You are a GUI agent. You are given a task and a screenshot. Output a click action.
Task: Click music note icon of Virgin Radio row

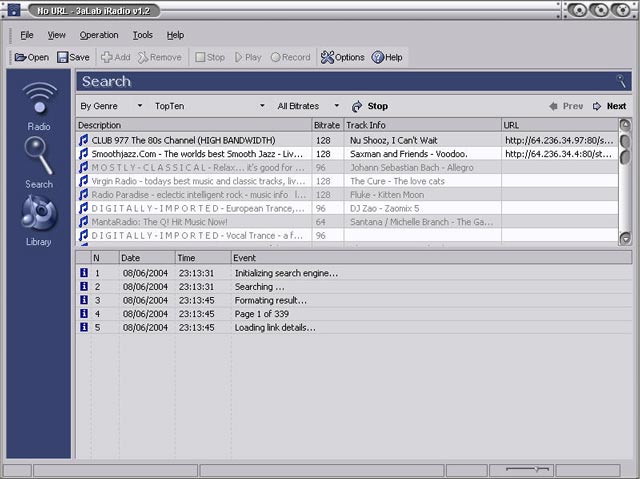tap(83, 181)
